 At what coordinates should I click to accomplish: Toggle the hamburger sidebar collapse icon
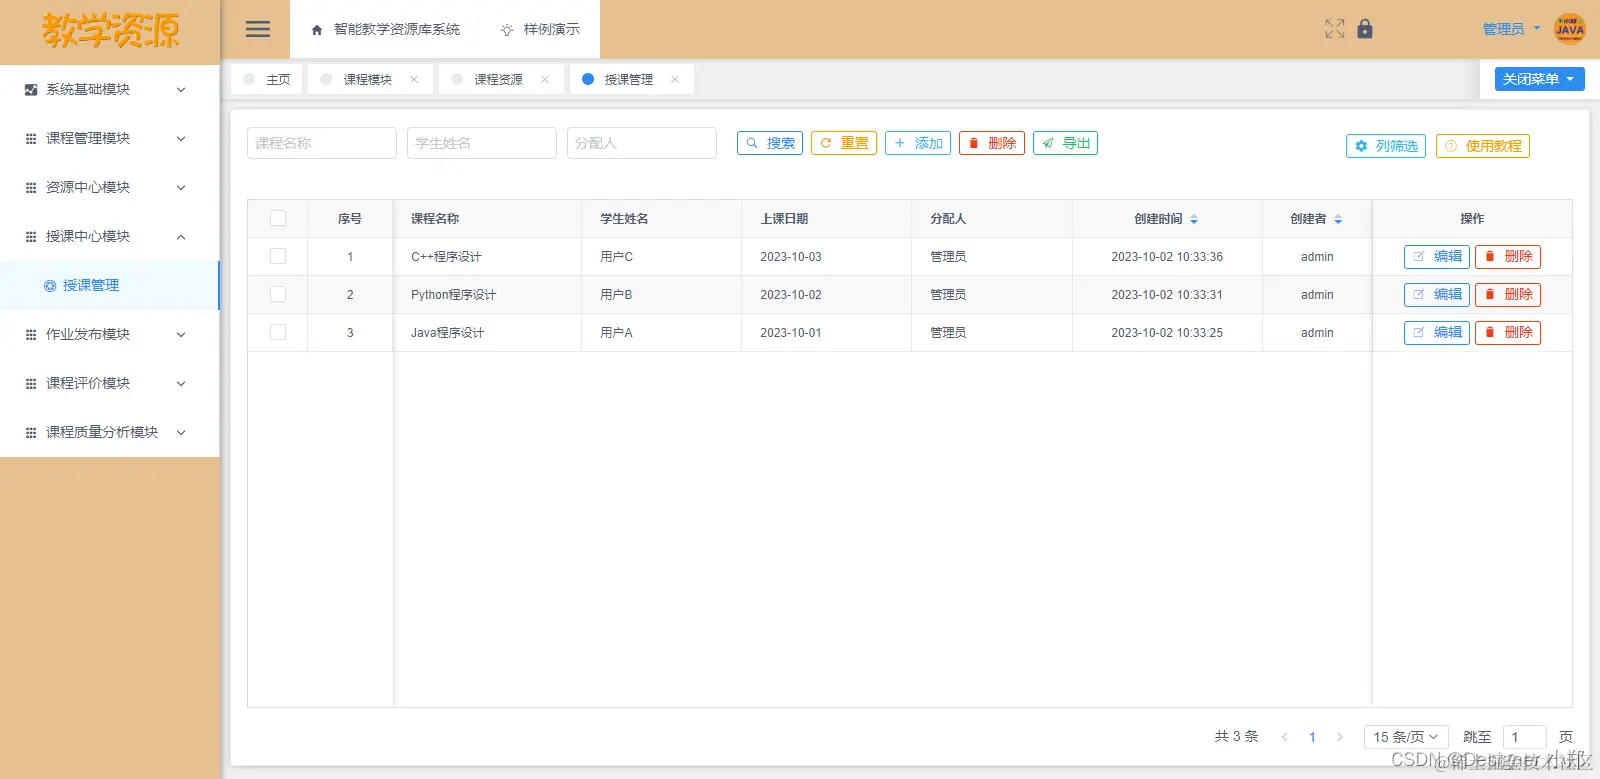pos(258,29)
